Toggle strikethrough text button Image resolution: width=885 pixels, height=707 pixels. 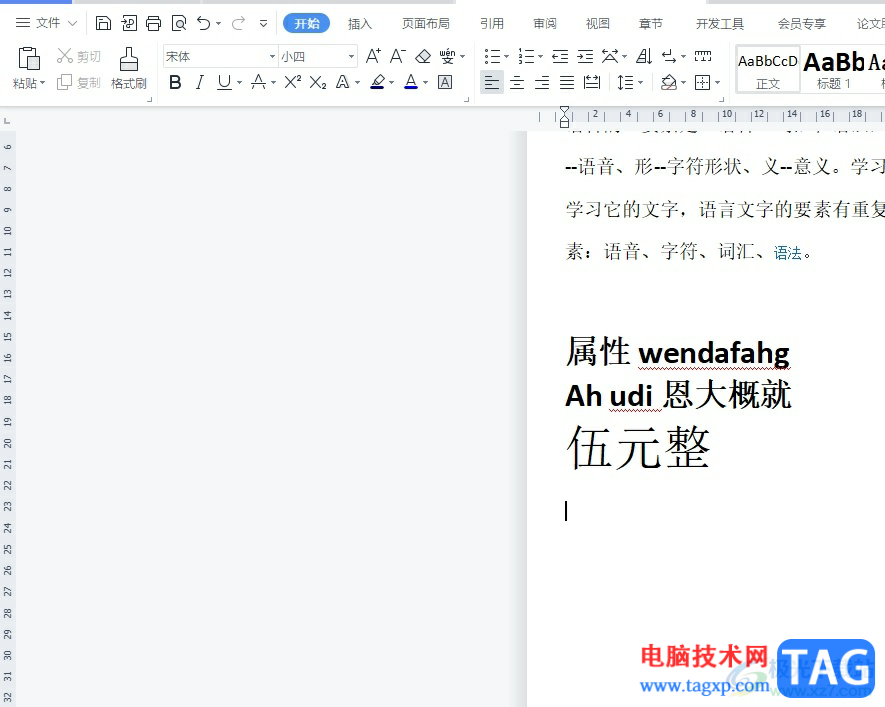[259, 82]
